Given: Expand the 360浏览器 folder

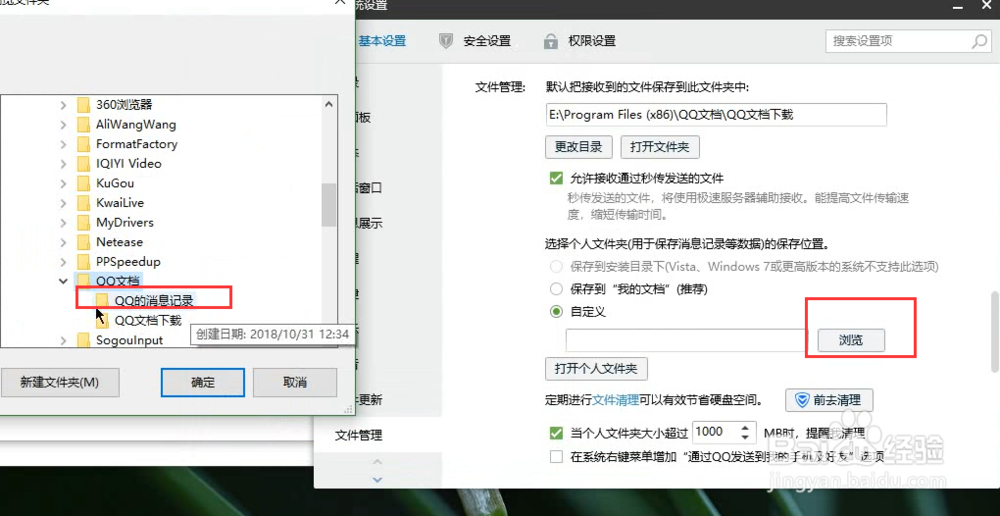Looking at the screenshot, I should tap(63, 105).
